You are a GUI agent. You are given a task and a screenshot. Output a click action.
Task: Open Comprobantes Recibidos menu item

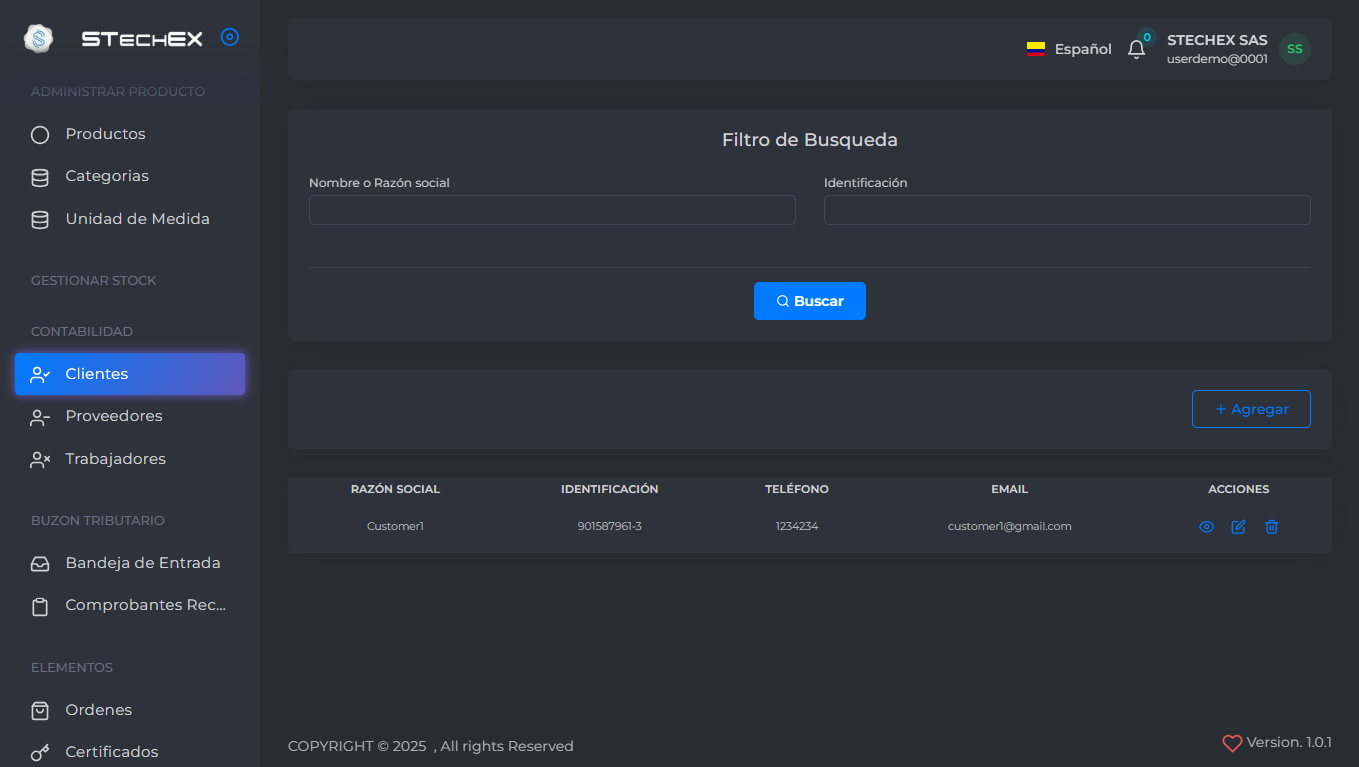(145, 605)
